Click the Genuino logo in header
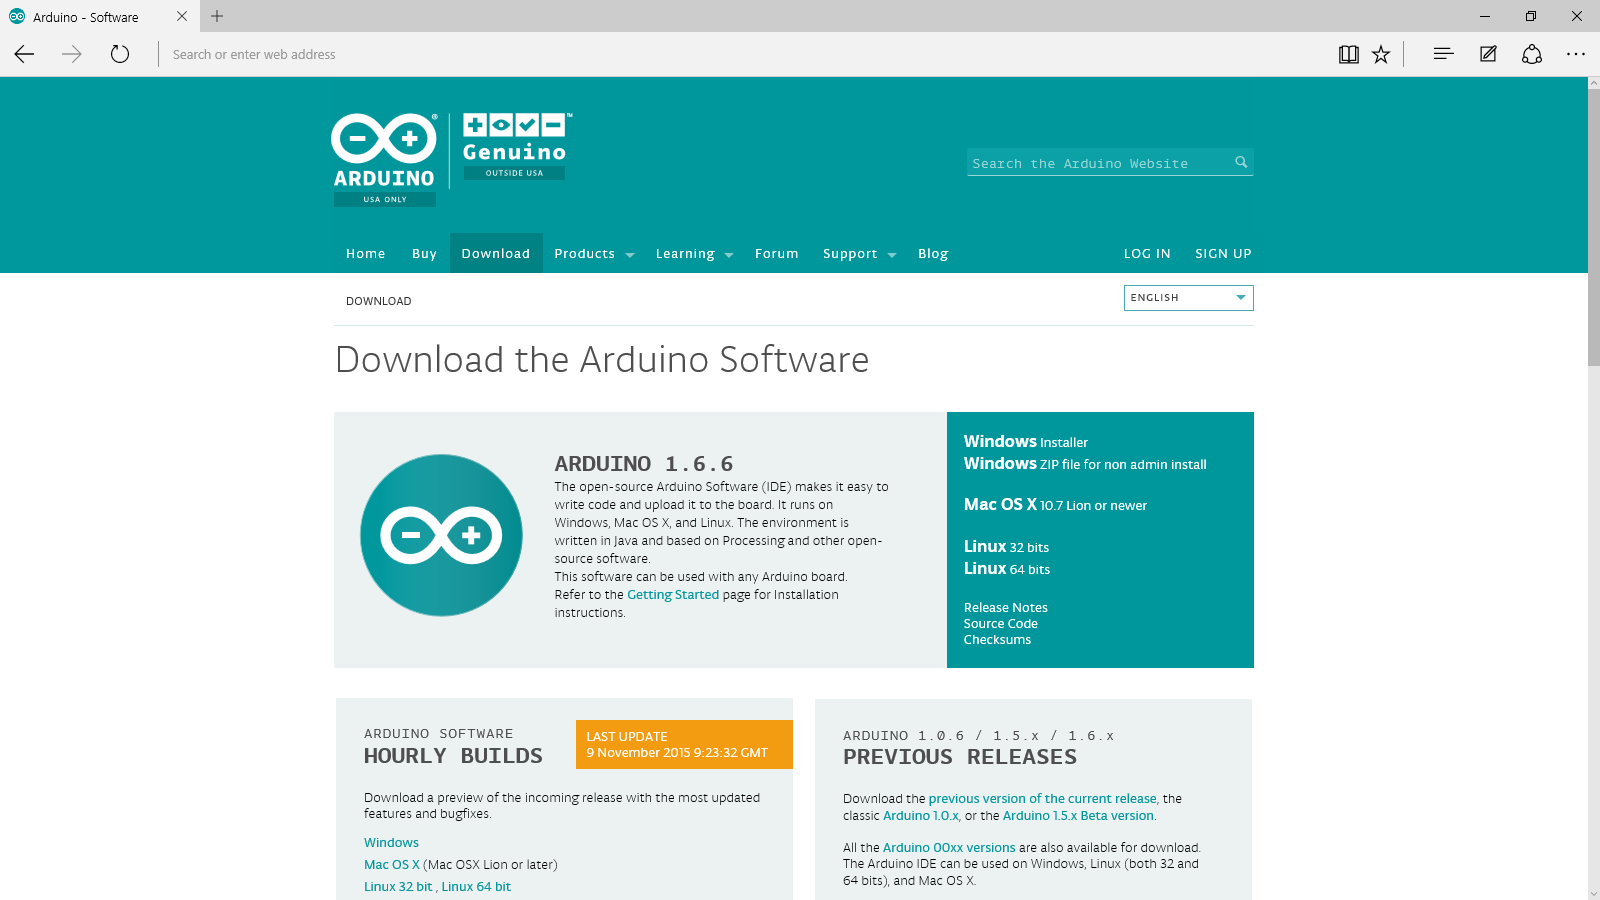 point(516,146)
